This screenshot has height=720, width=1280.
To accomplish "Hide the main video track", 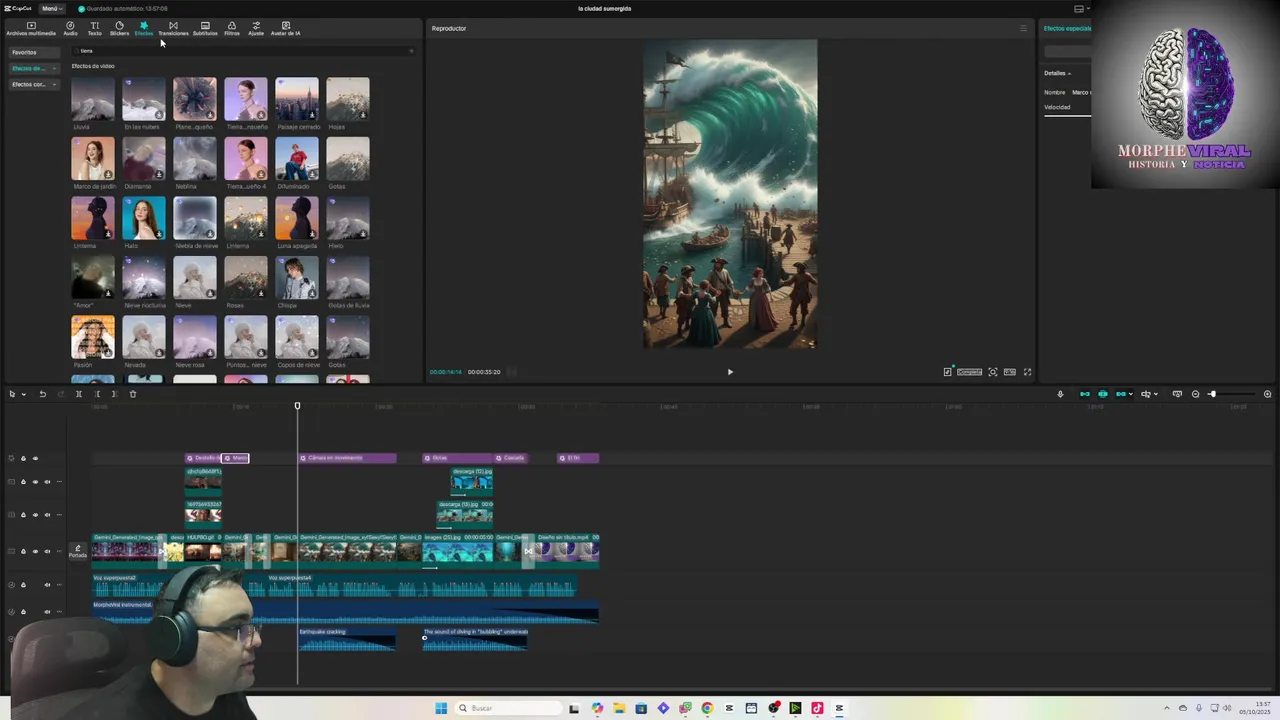I will point(35,551).
